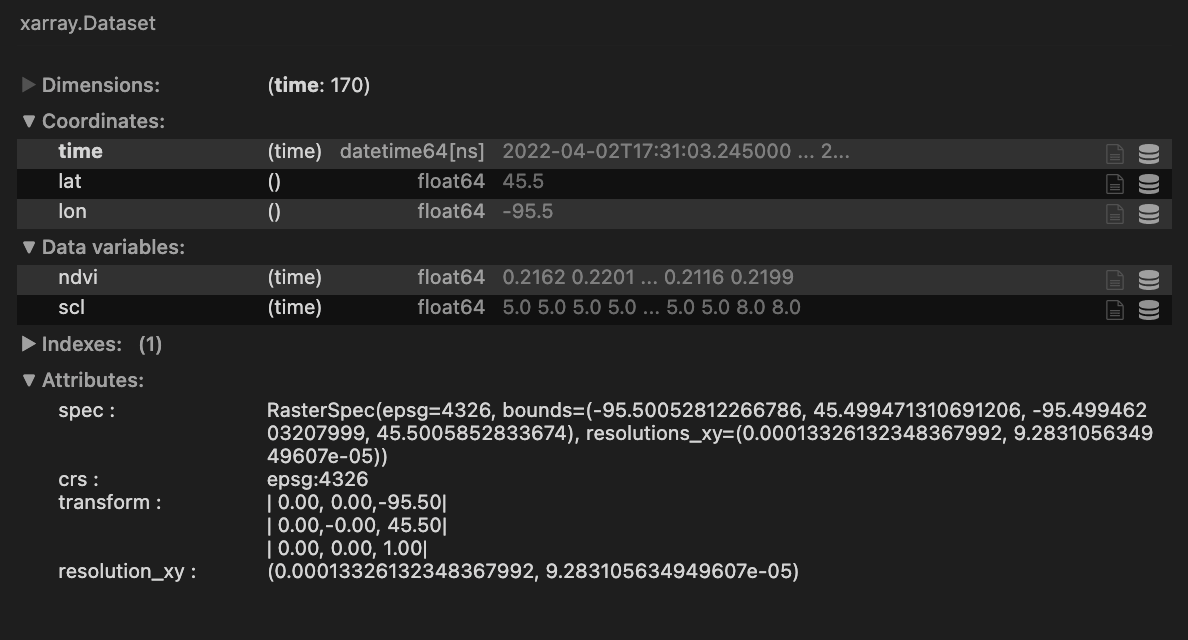Click the epsg:4326 crs value

(x=317, y=479)
